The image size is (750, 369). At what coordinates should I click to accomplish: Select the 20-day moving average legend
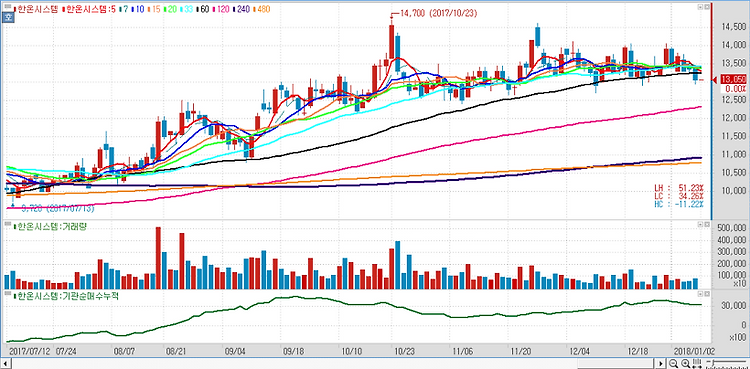tap(170, 9)
